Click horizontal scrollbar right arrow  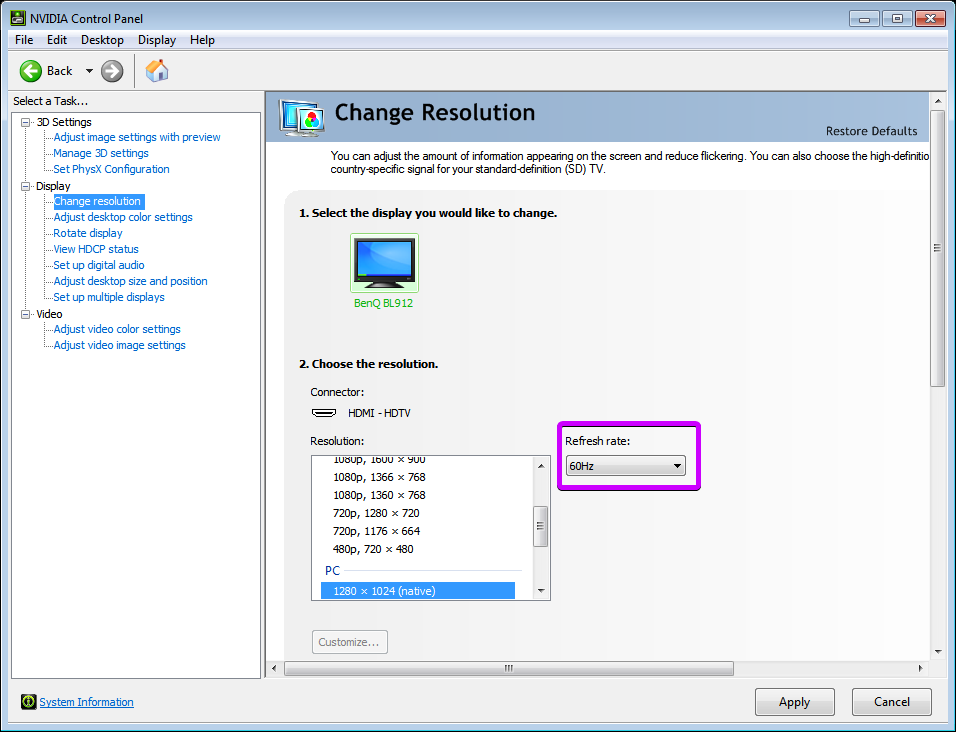pos(920,669)
